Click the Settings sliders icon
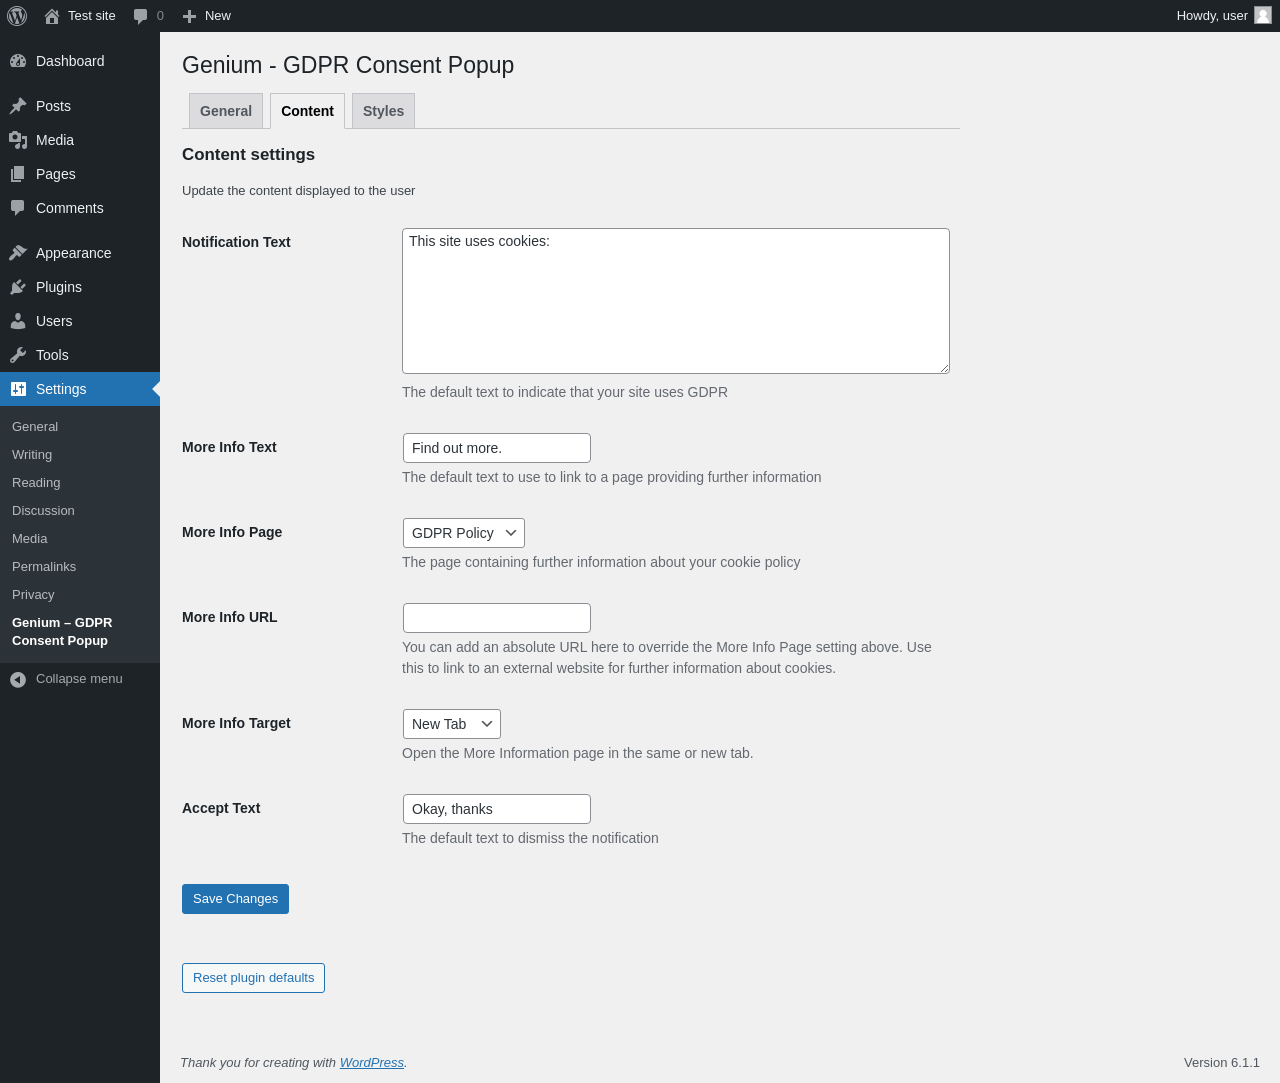The image size is (1280, 1083). coord(18,389)
